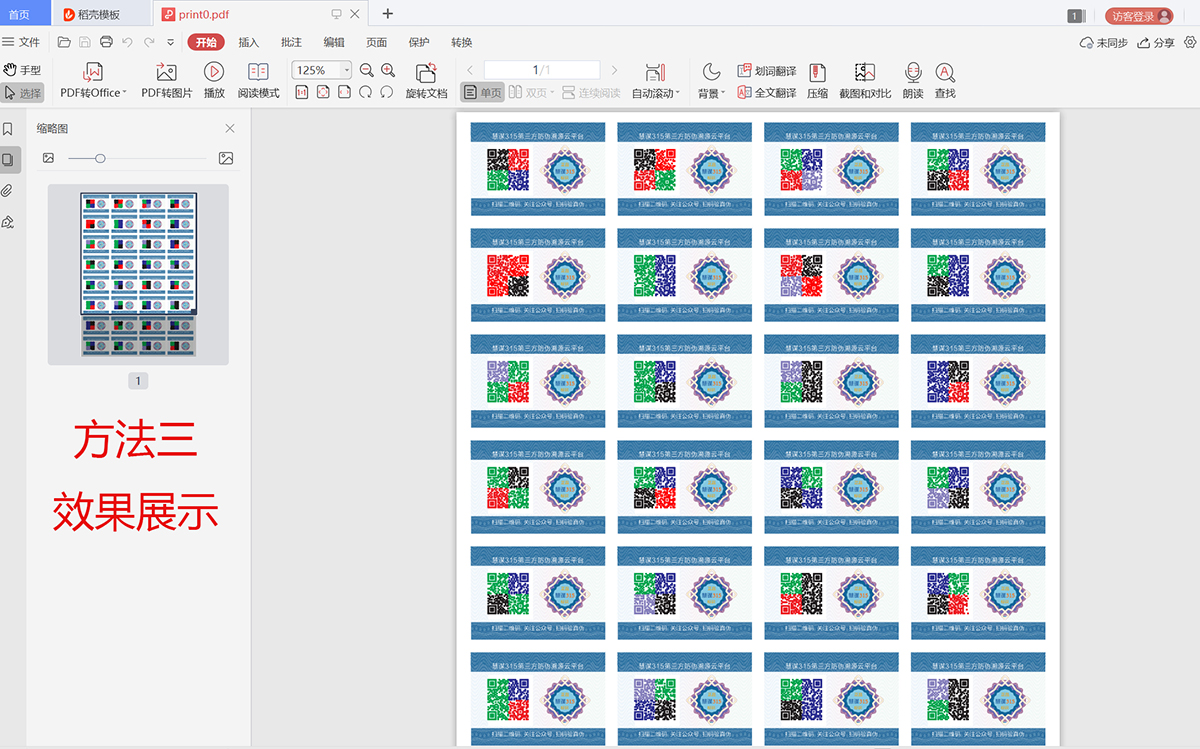Click the zoom out magnifier
Screen dimensions: 1200x749
366,70
